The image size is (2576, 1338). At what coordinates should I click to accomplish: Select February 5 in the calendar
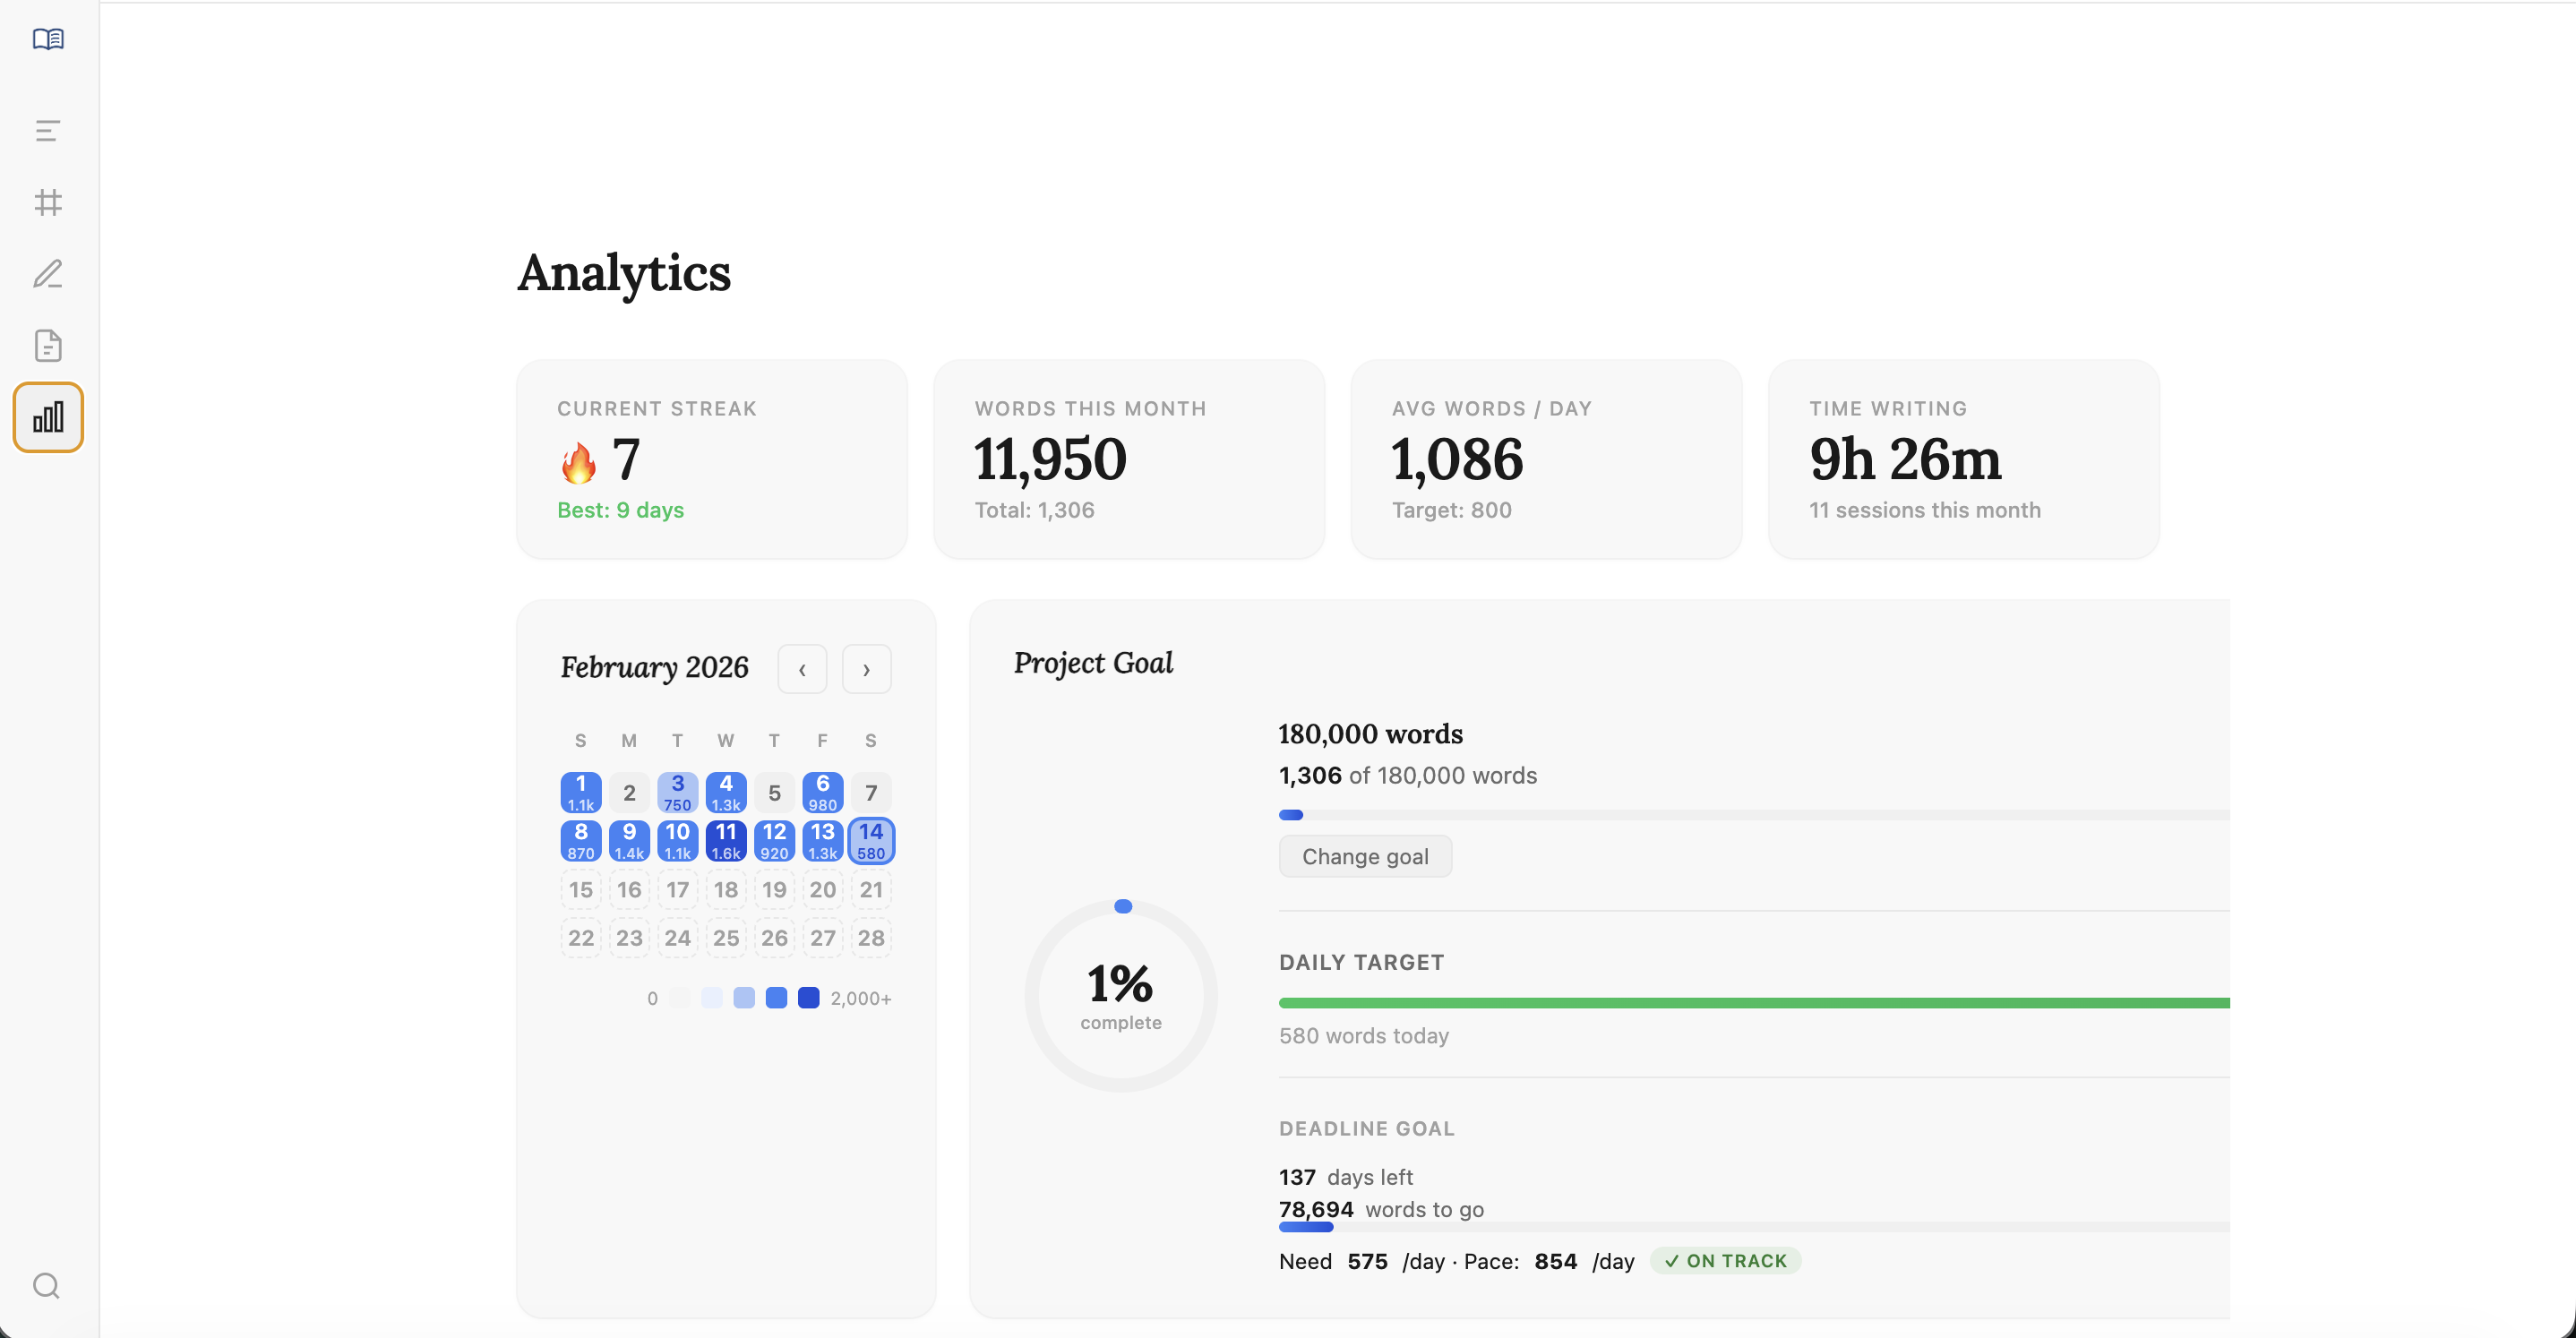pyautogui.click(x=774, y=791)
